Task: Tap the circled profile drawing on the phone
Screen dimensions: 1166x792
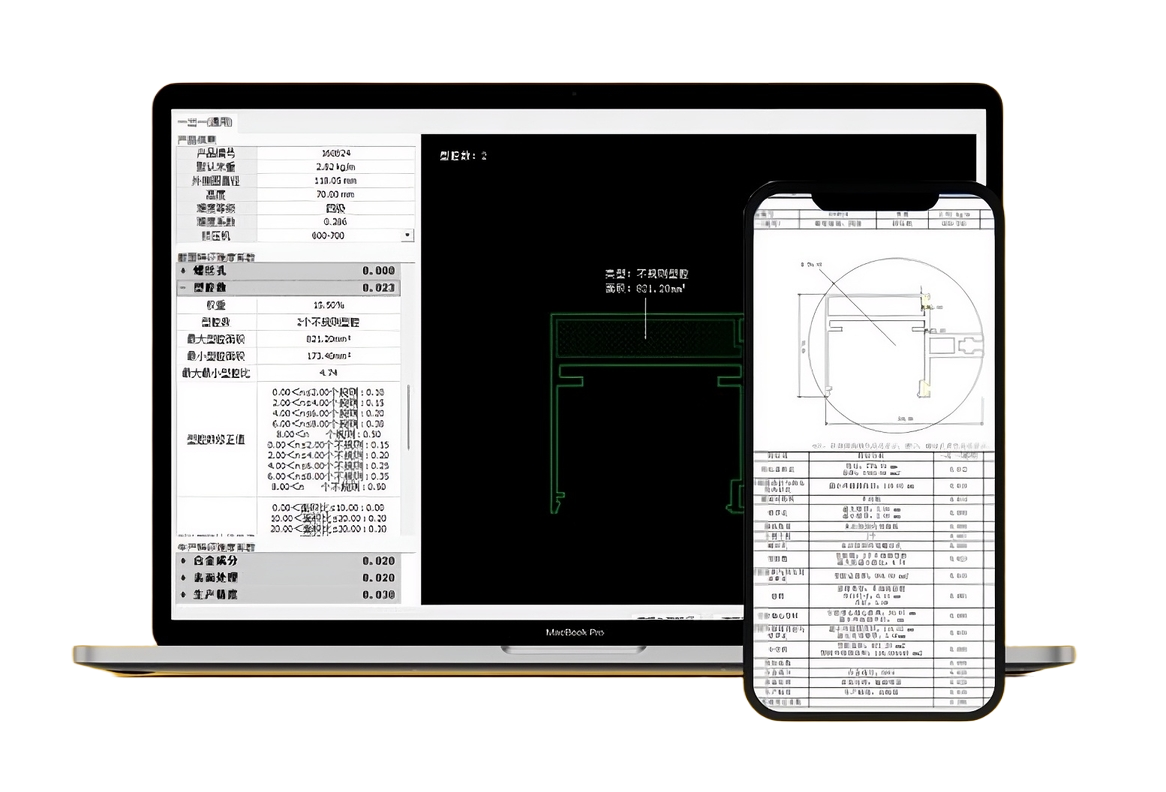Action: click(x=895, y=345)
